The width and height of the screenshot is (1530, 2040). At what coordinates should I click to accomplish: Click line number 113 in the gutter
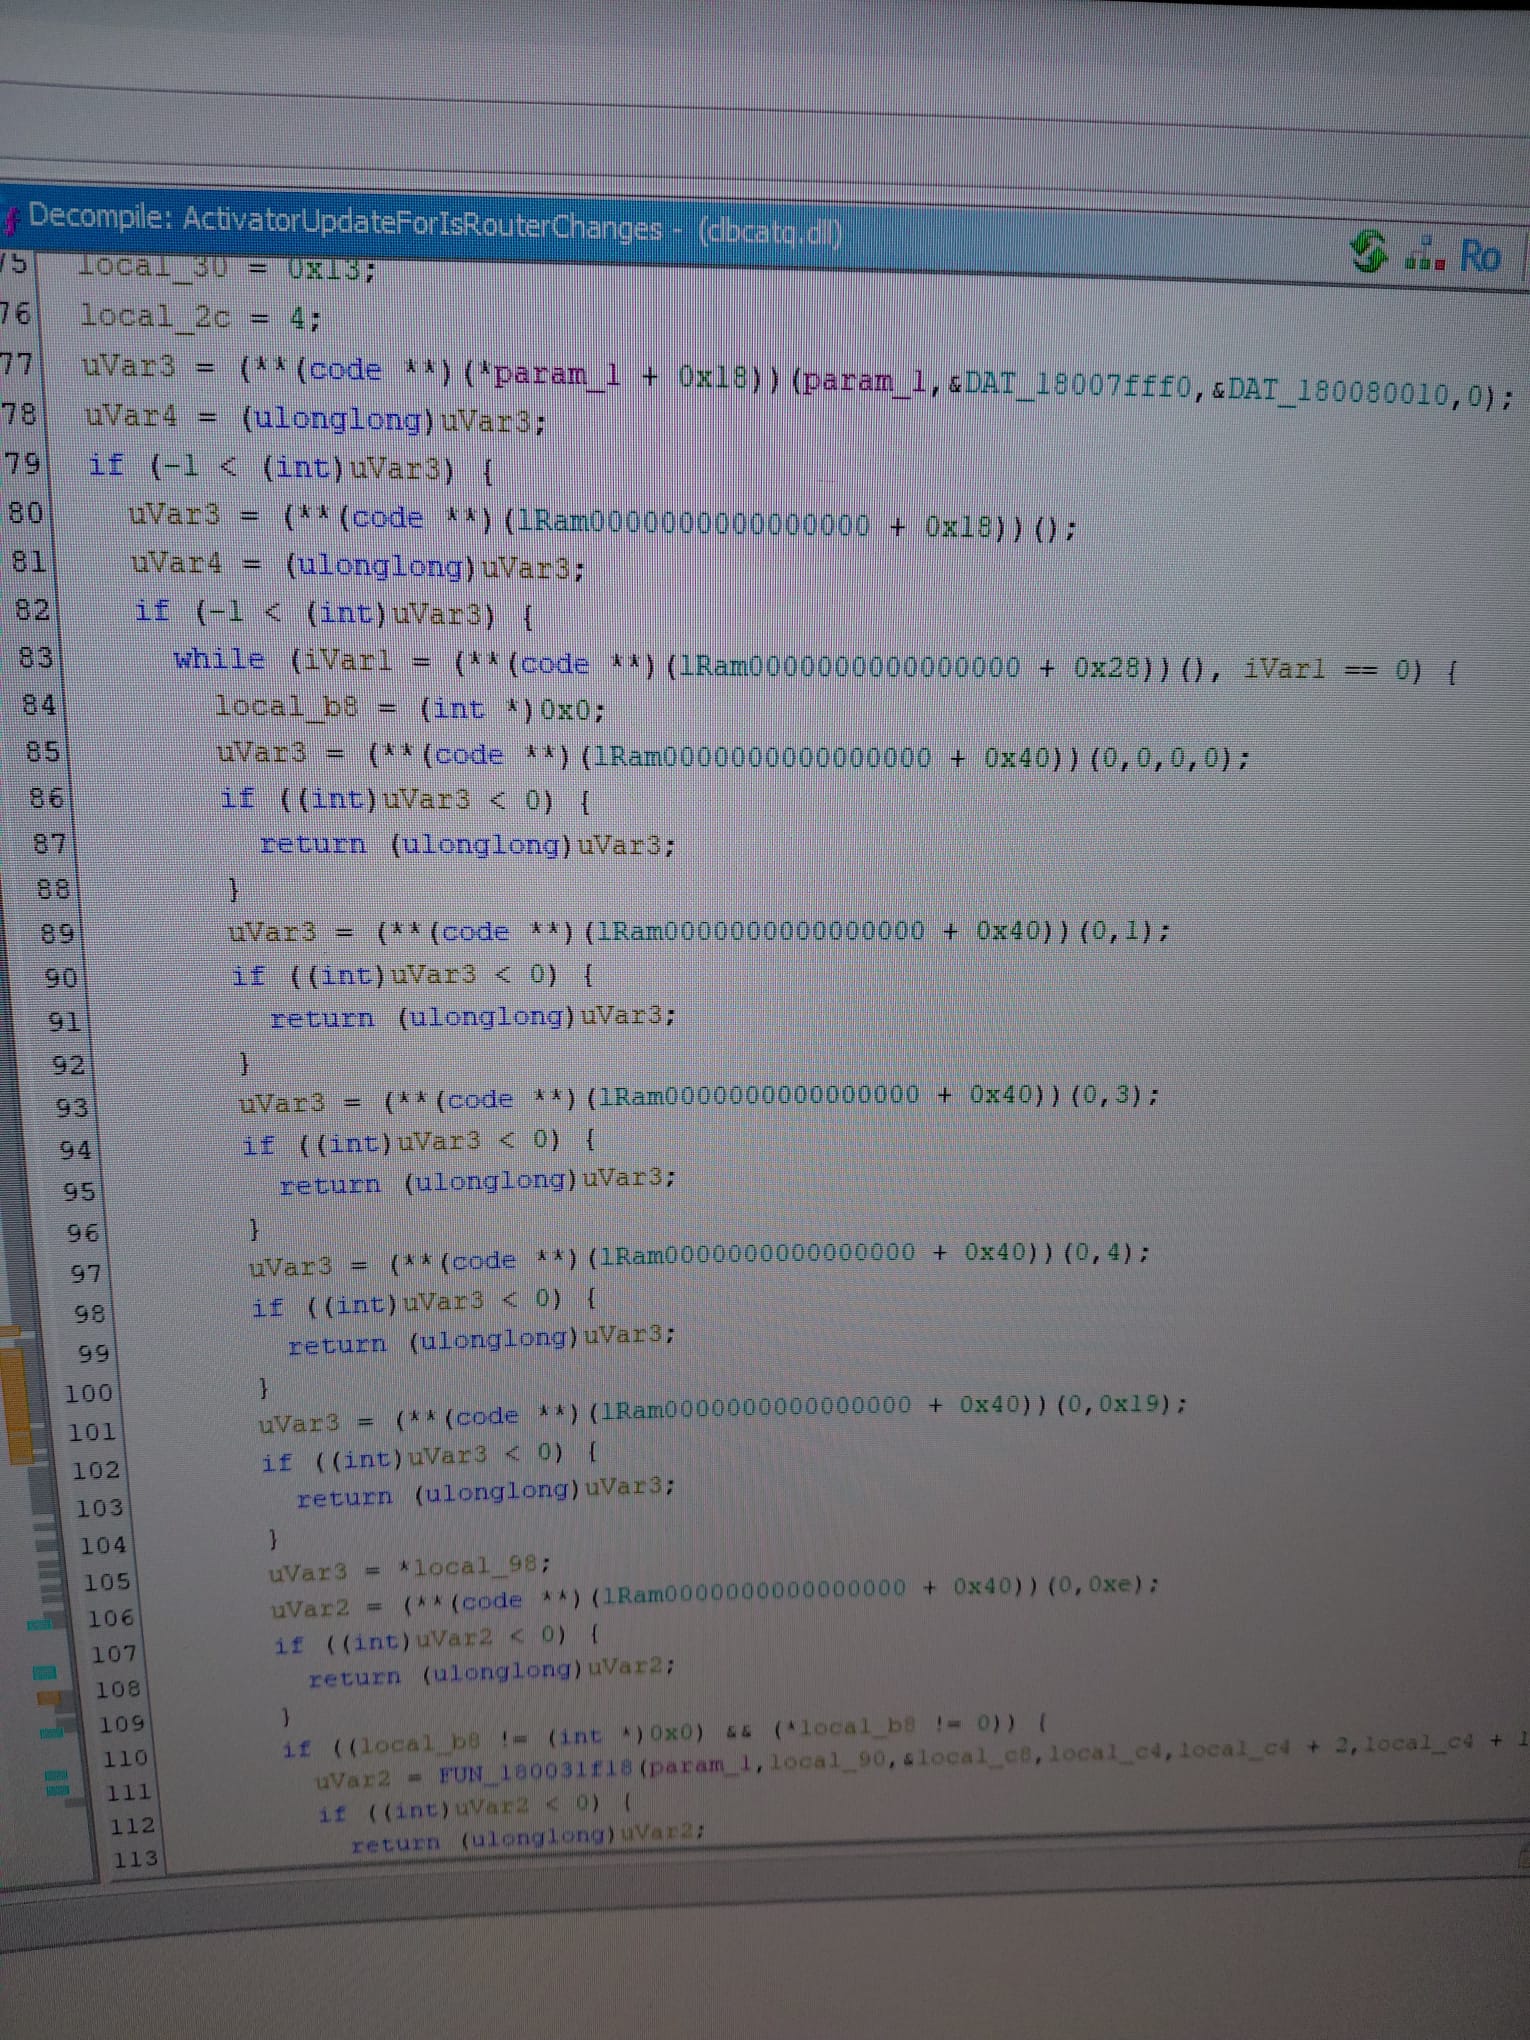tap(135, 1859)
